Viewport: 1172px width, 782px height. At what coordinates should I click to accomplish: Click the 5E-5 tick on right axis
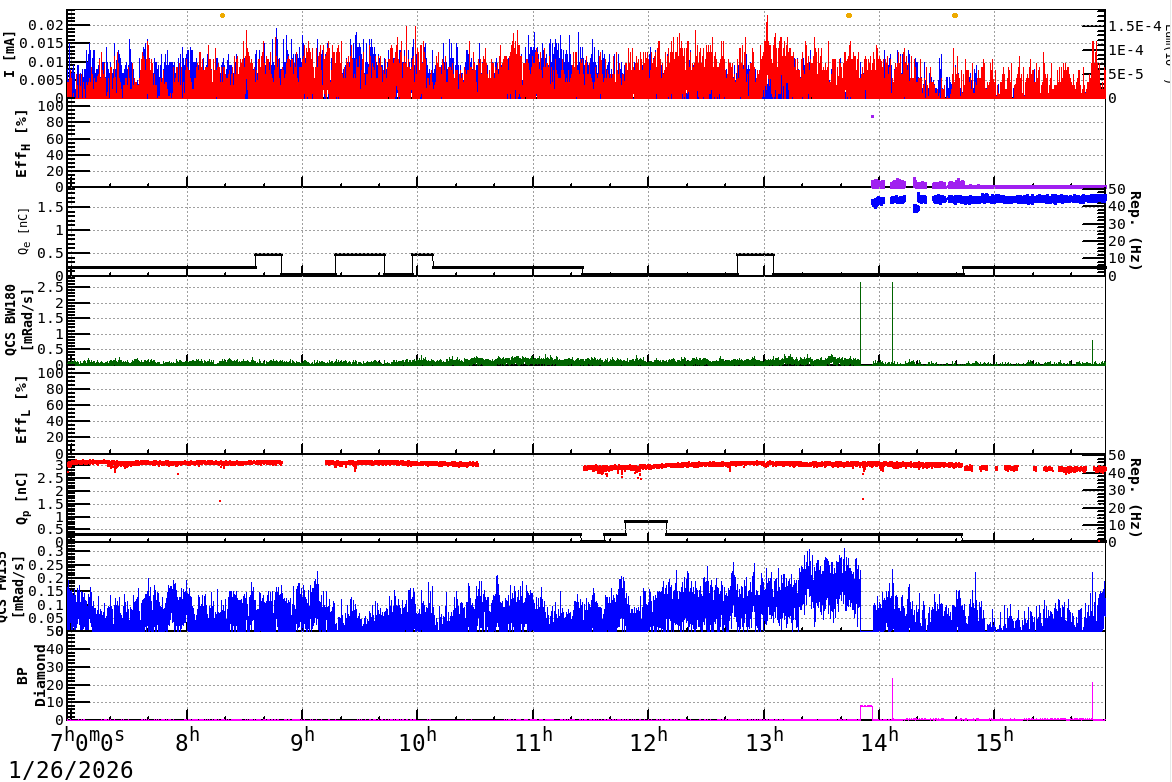tap(1126, 74)
